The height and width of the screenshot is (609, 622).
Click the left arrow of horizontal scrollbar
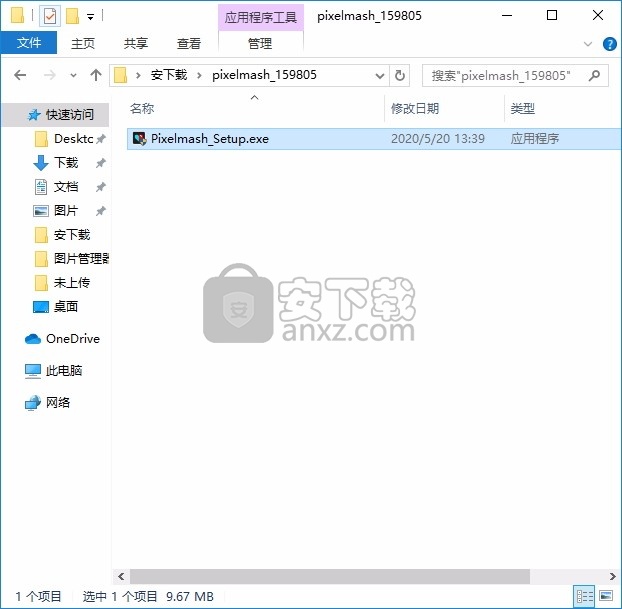coord(121,576)
